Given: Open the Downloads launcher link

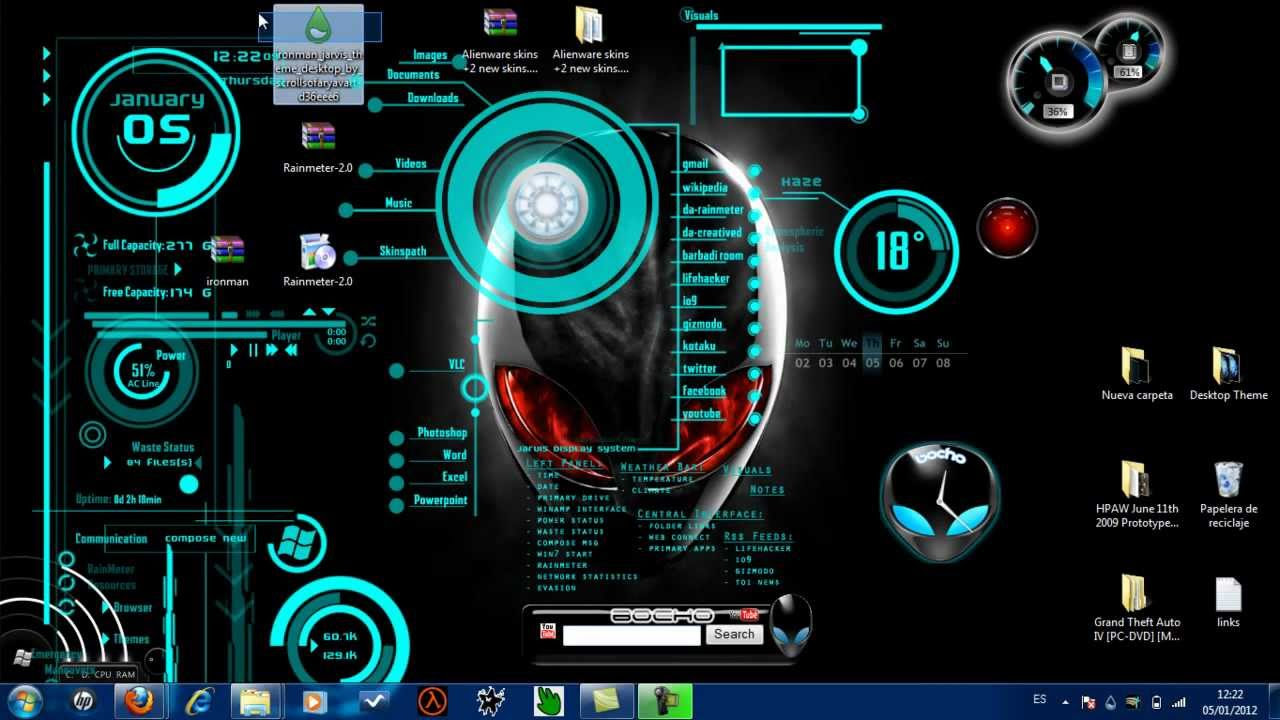Looking at the screenshot, I should [x=433, y=98].
